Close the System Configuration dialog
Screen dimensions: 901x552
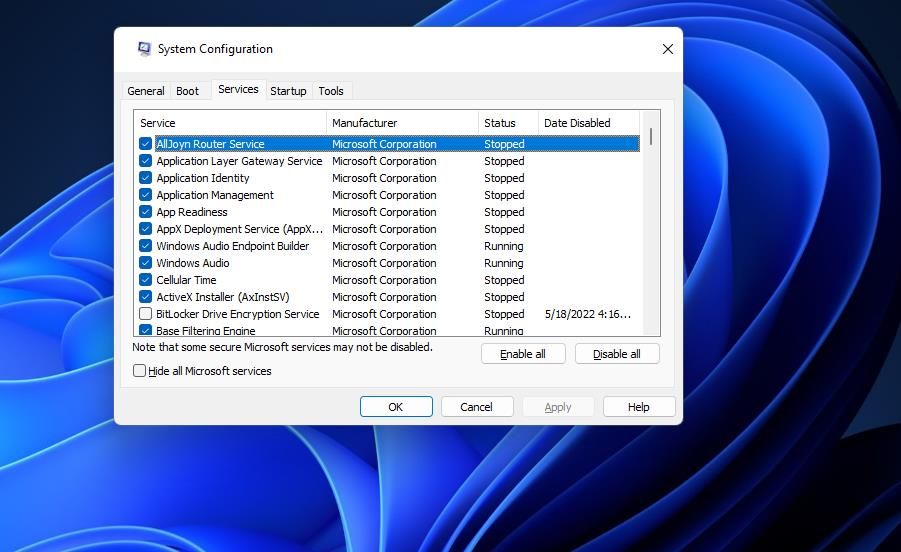click(668, 49)
